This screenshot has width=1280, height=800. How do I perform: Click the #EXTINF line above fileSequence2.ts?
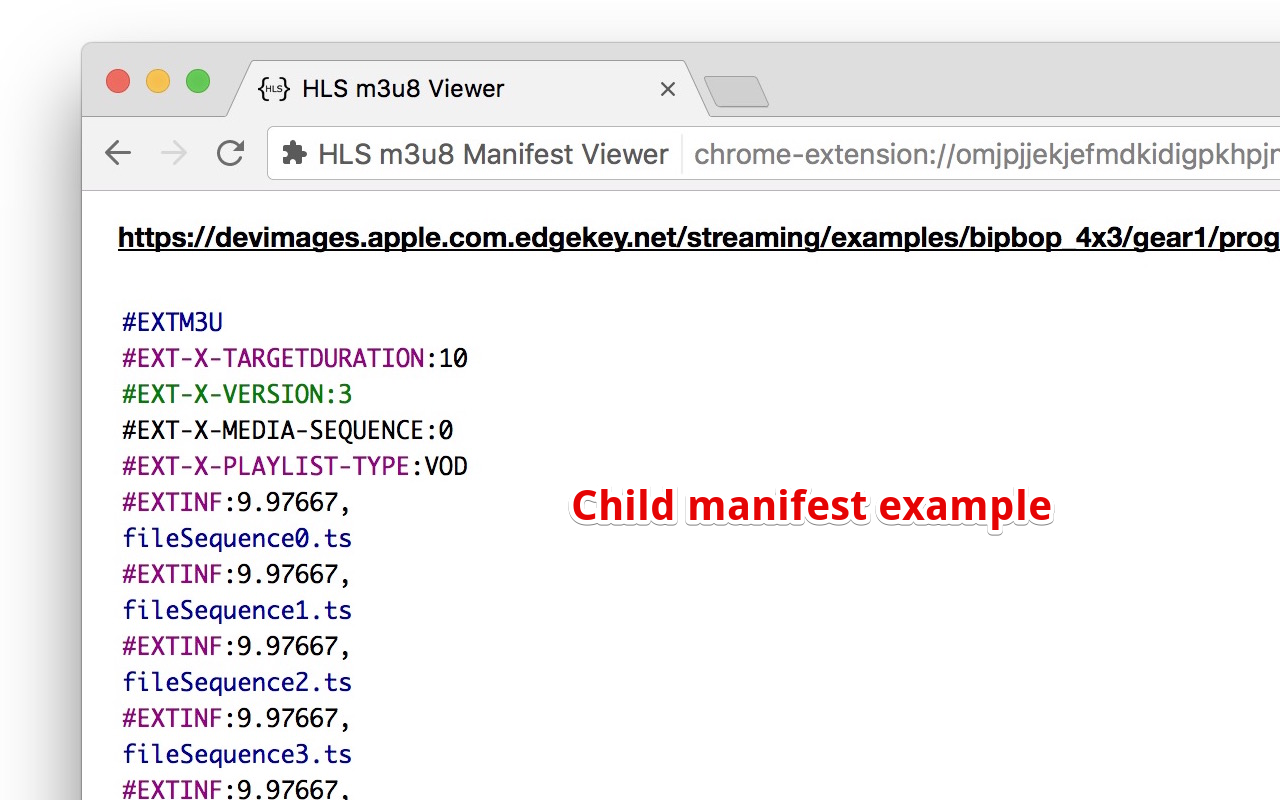[237, 646]
